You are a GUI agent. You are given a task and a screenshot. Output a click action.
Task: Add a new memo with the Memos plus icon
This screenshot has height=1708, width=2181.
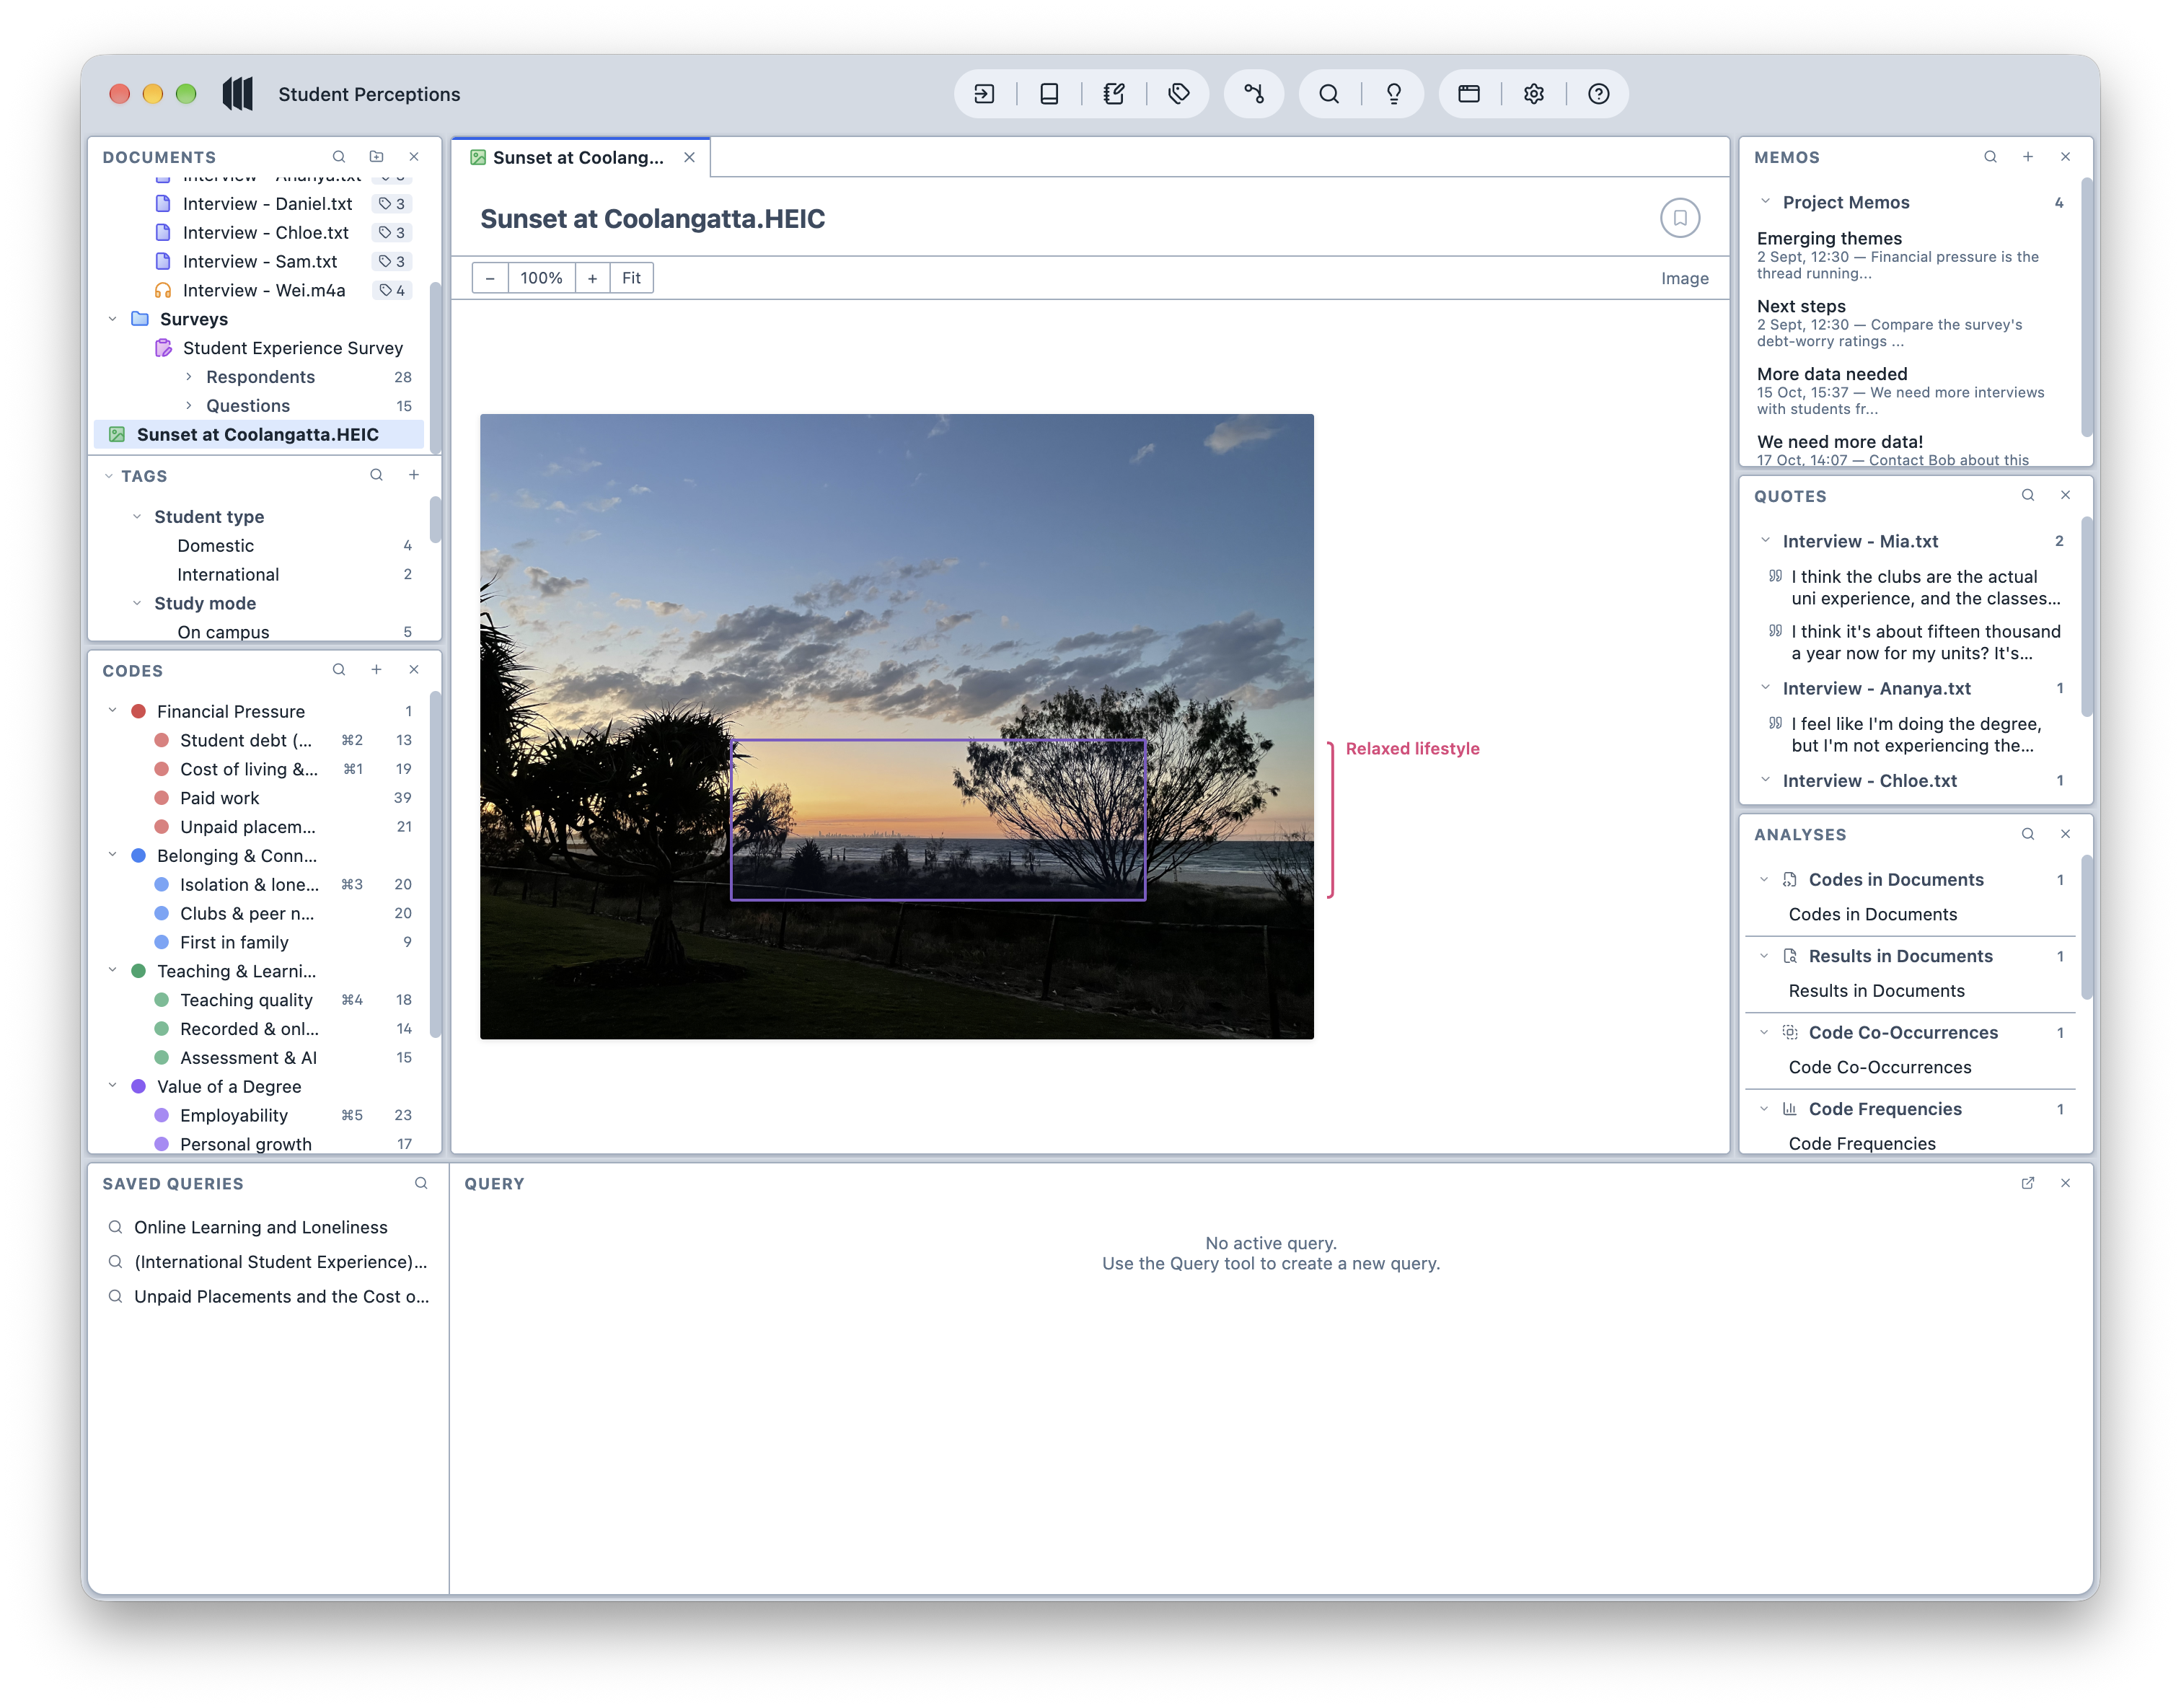pyautogui.click(x=2028, y=157)
